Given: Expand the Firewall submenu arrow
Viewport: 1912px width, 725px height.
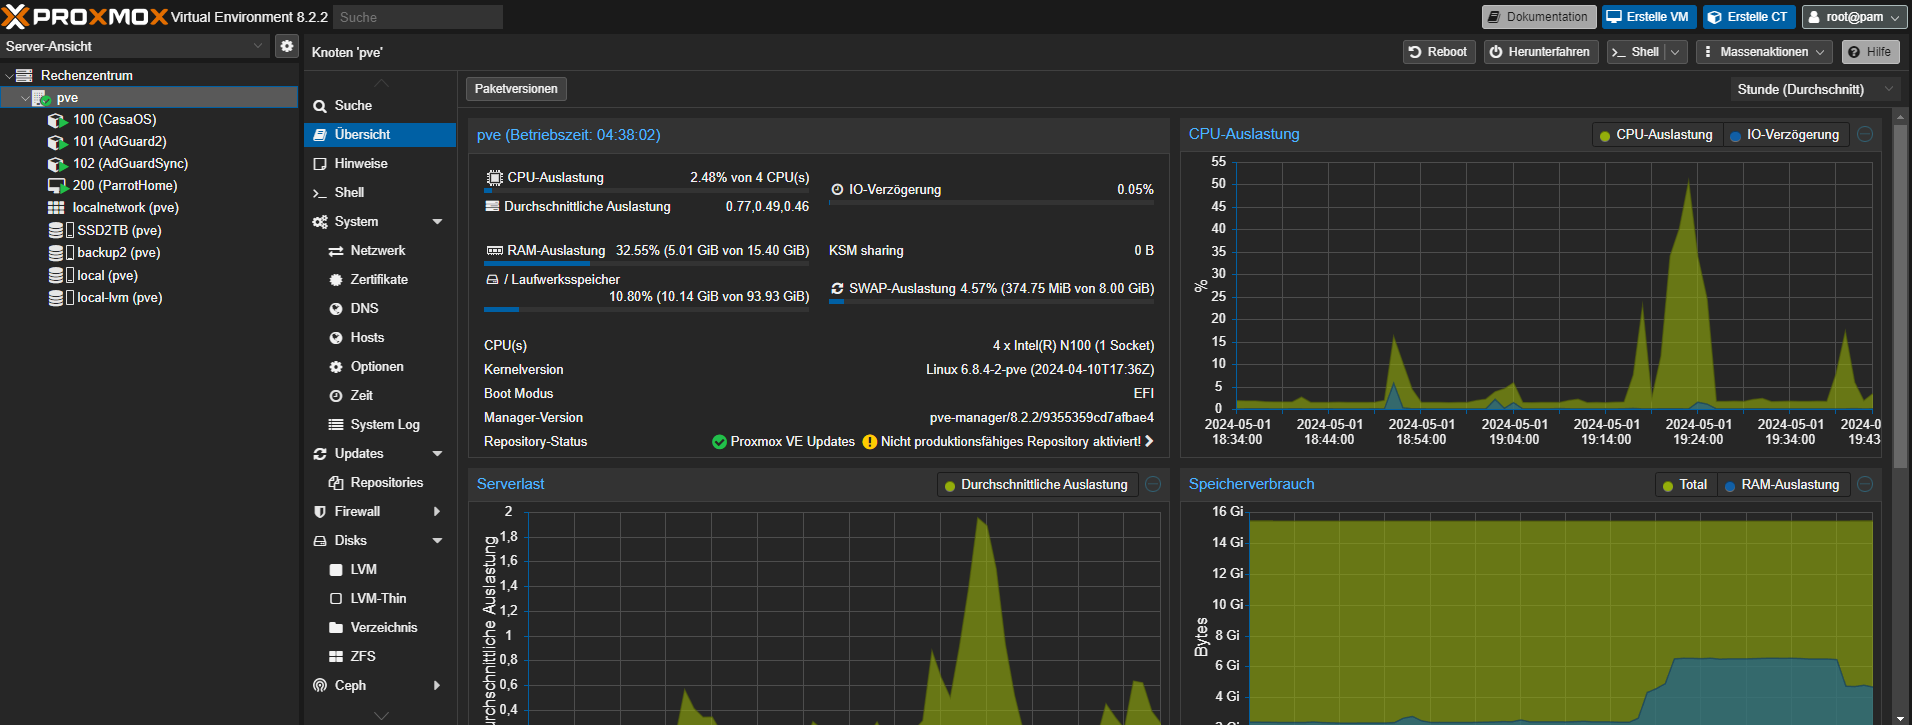Looking at the screenshot, I should click(x=437, y=512).
